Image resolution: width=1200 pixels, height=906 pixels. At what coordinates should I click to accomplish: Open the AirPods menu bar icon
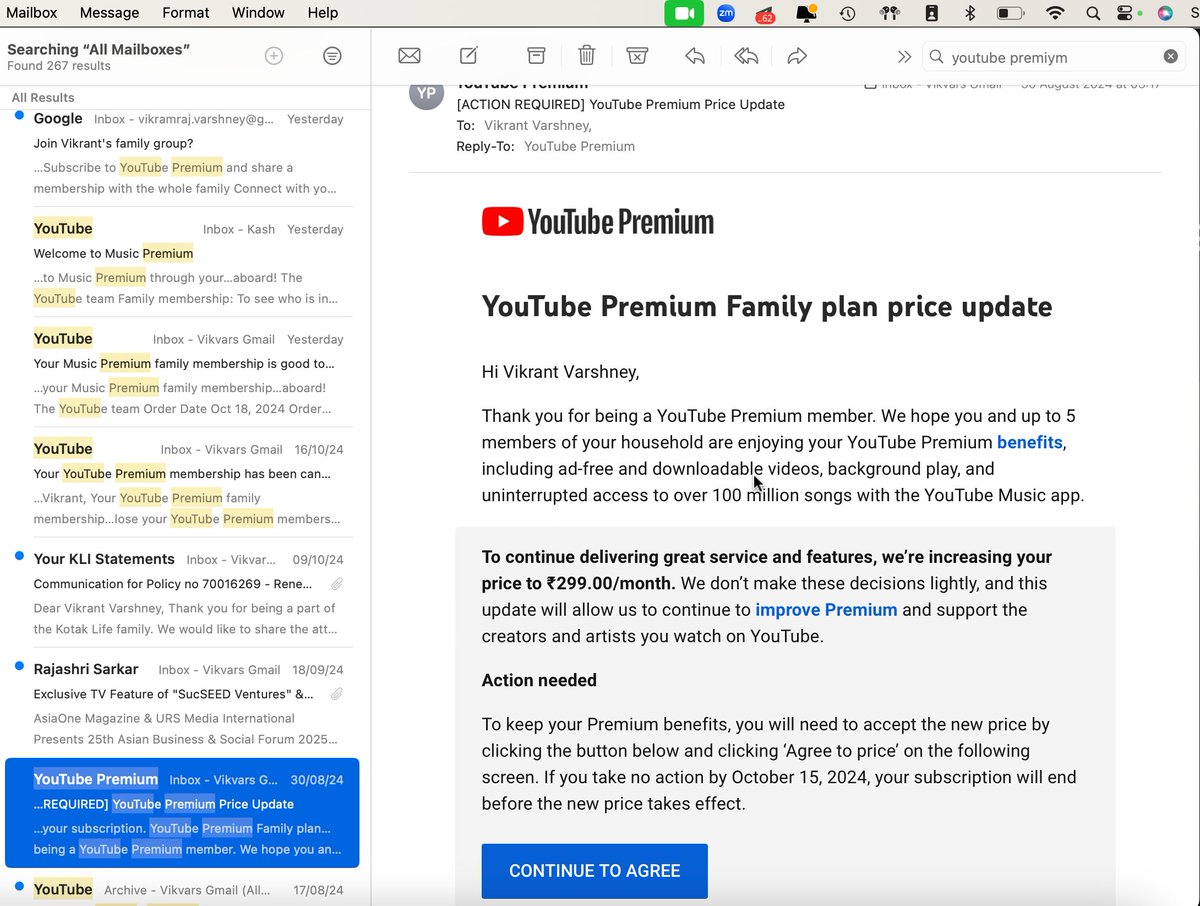889,13
